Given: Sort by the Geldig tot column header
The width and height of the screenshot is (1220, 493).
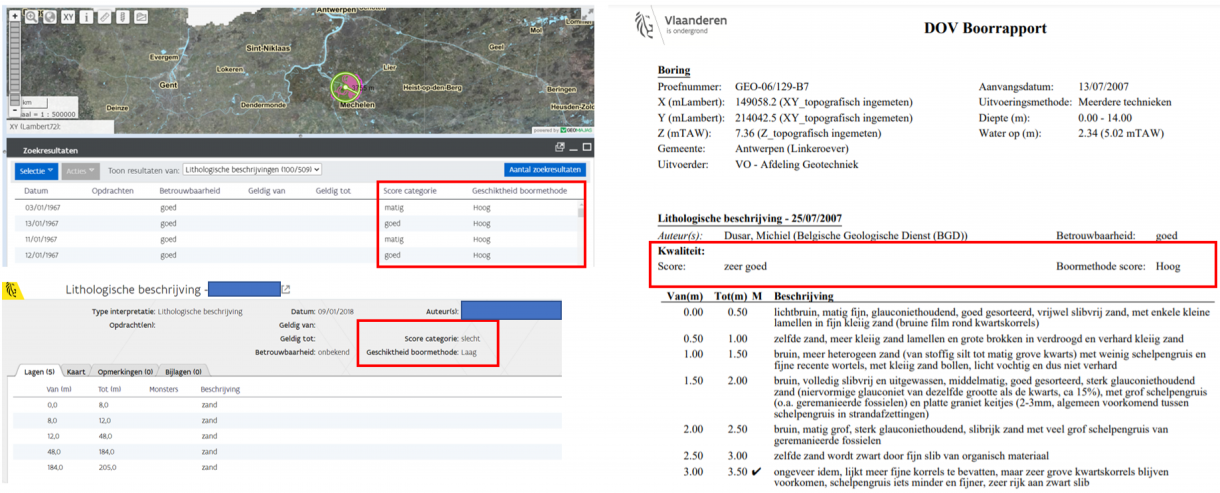Looking at the screenshot, I should pyautogui.click(x=333, y=191).
